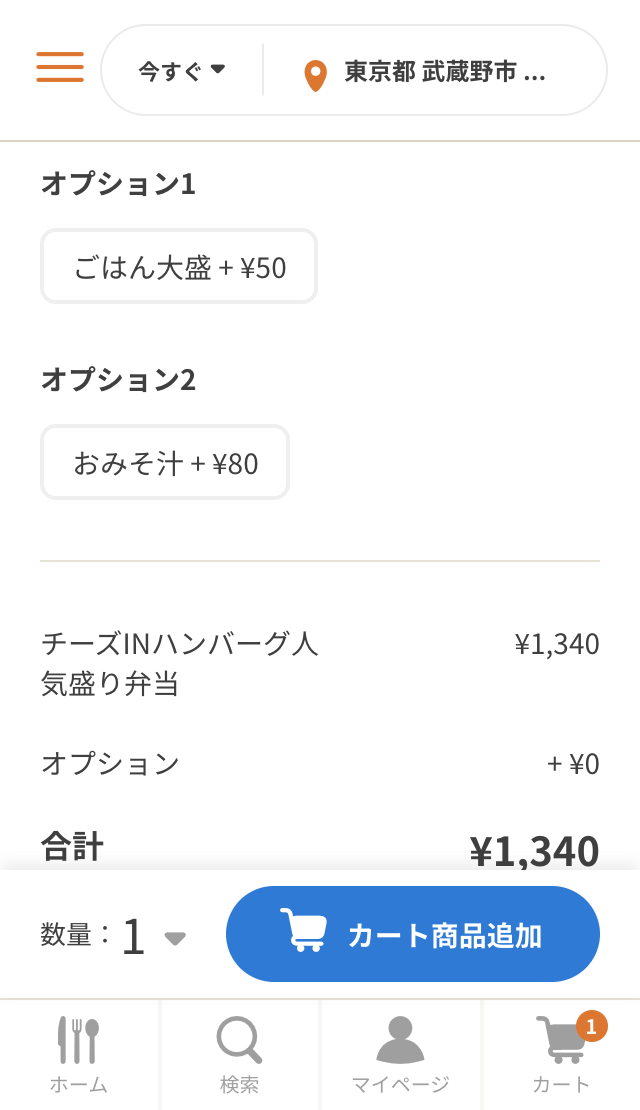Open search via the 検索 magnifier icon
640x1110 pixels.
click(239, 1040)
